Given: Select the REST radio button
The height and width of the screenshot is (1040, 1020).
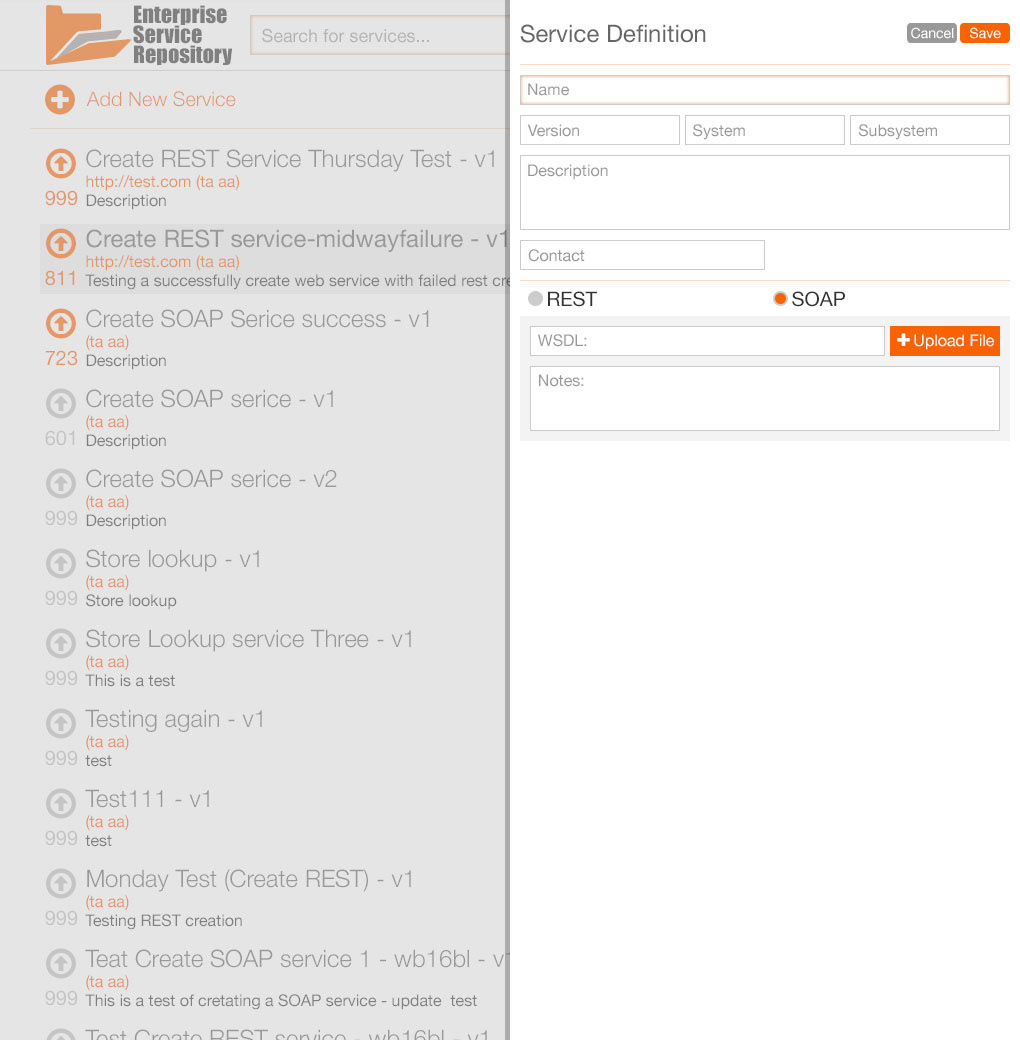Looking at the screenshot, I should point(535,298).
